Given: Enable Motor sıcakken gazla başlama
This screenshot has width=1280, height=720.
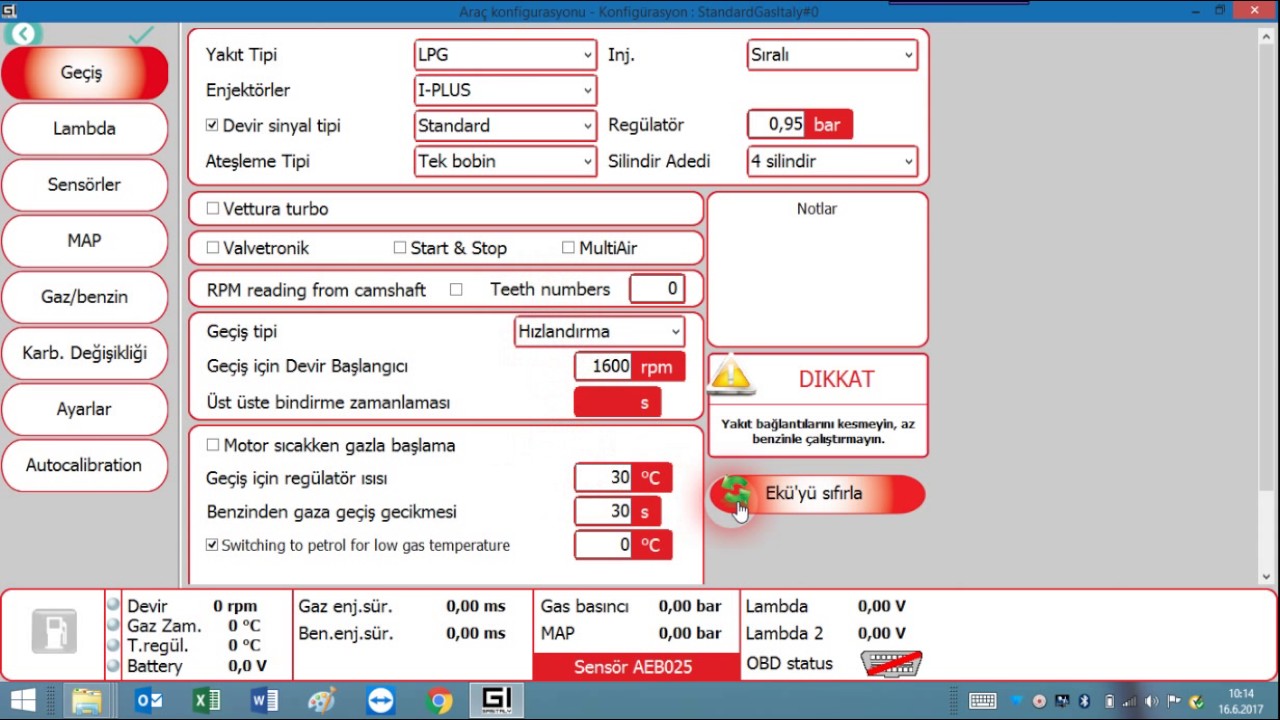Looking at the screenshot, I should pos(212,445).
